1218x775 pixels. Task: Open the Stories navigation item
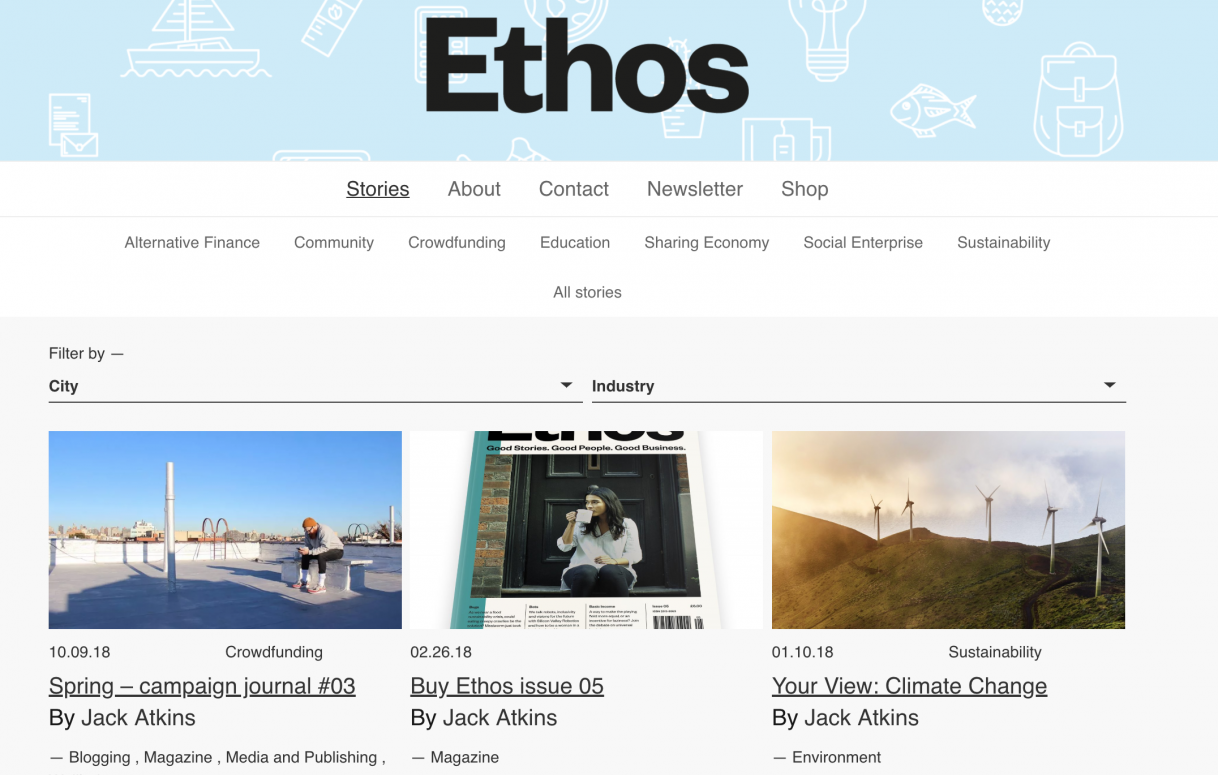378,189
